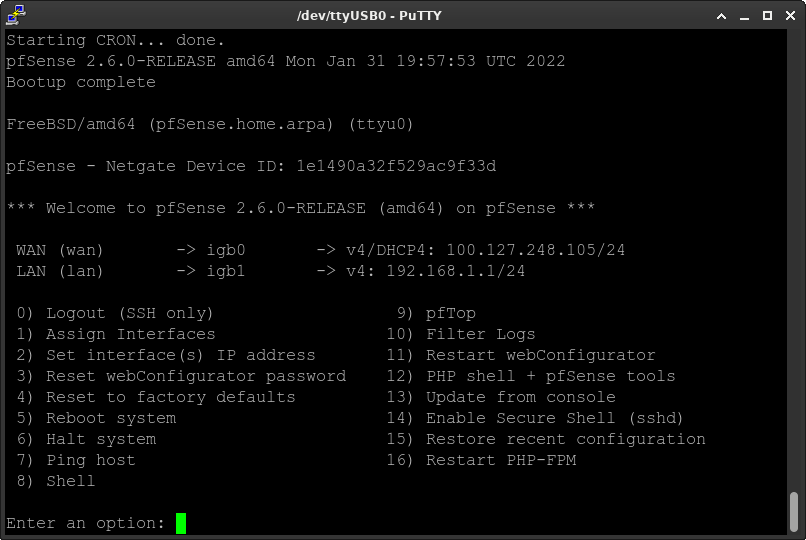
Task: Click the FreeBSD/amd64 (pfSense.home.arpa) line
Action: point(210,124)
